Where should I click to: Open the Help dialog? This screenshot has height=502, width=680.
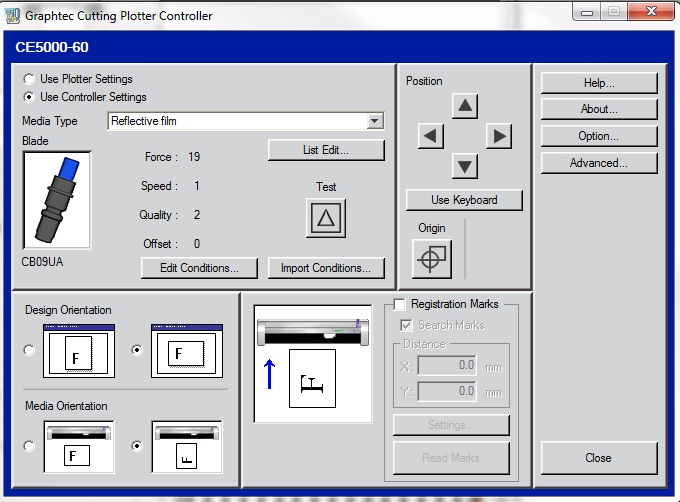(x=599, y=83)
